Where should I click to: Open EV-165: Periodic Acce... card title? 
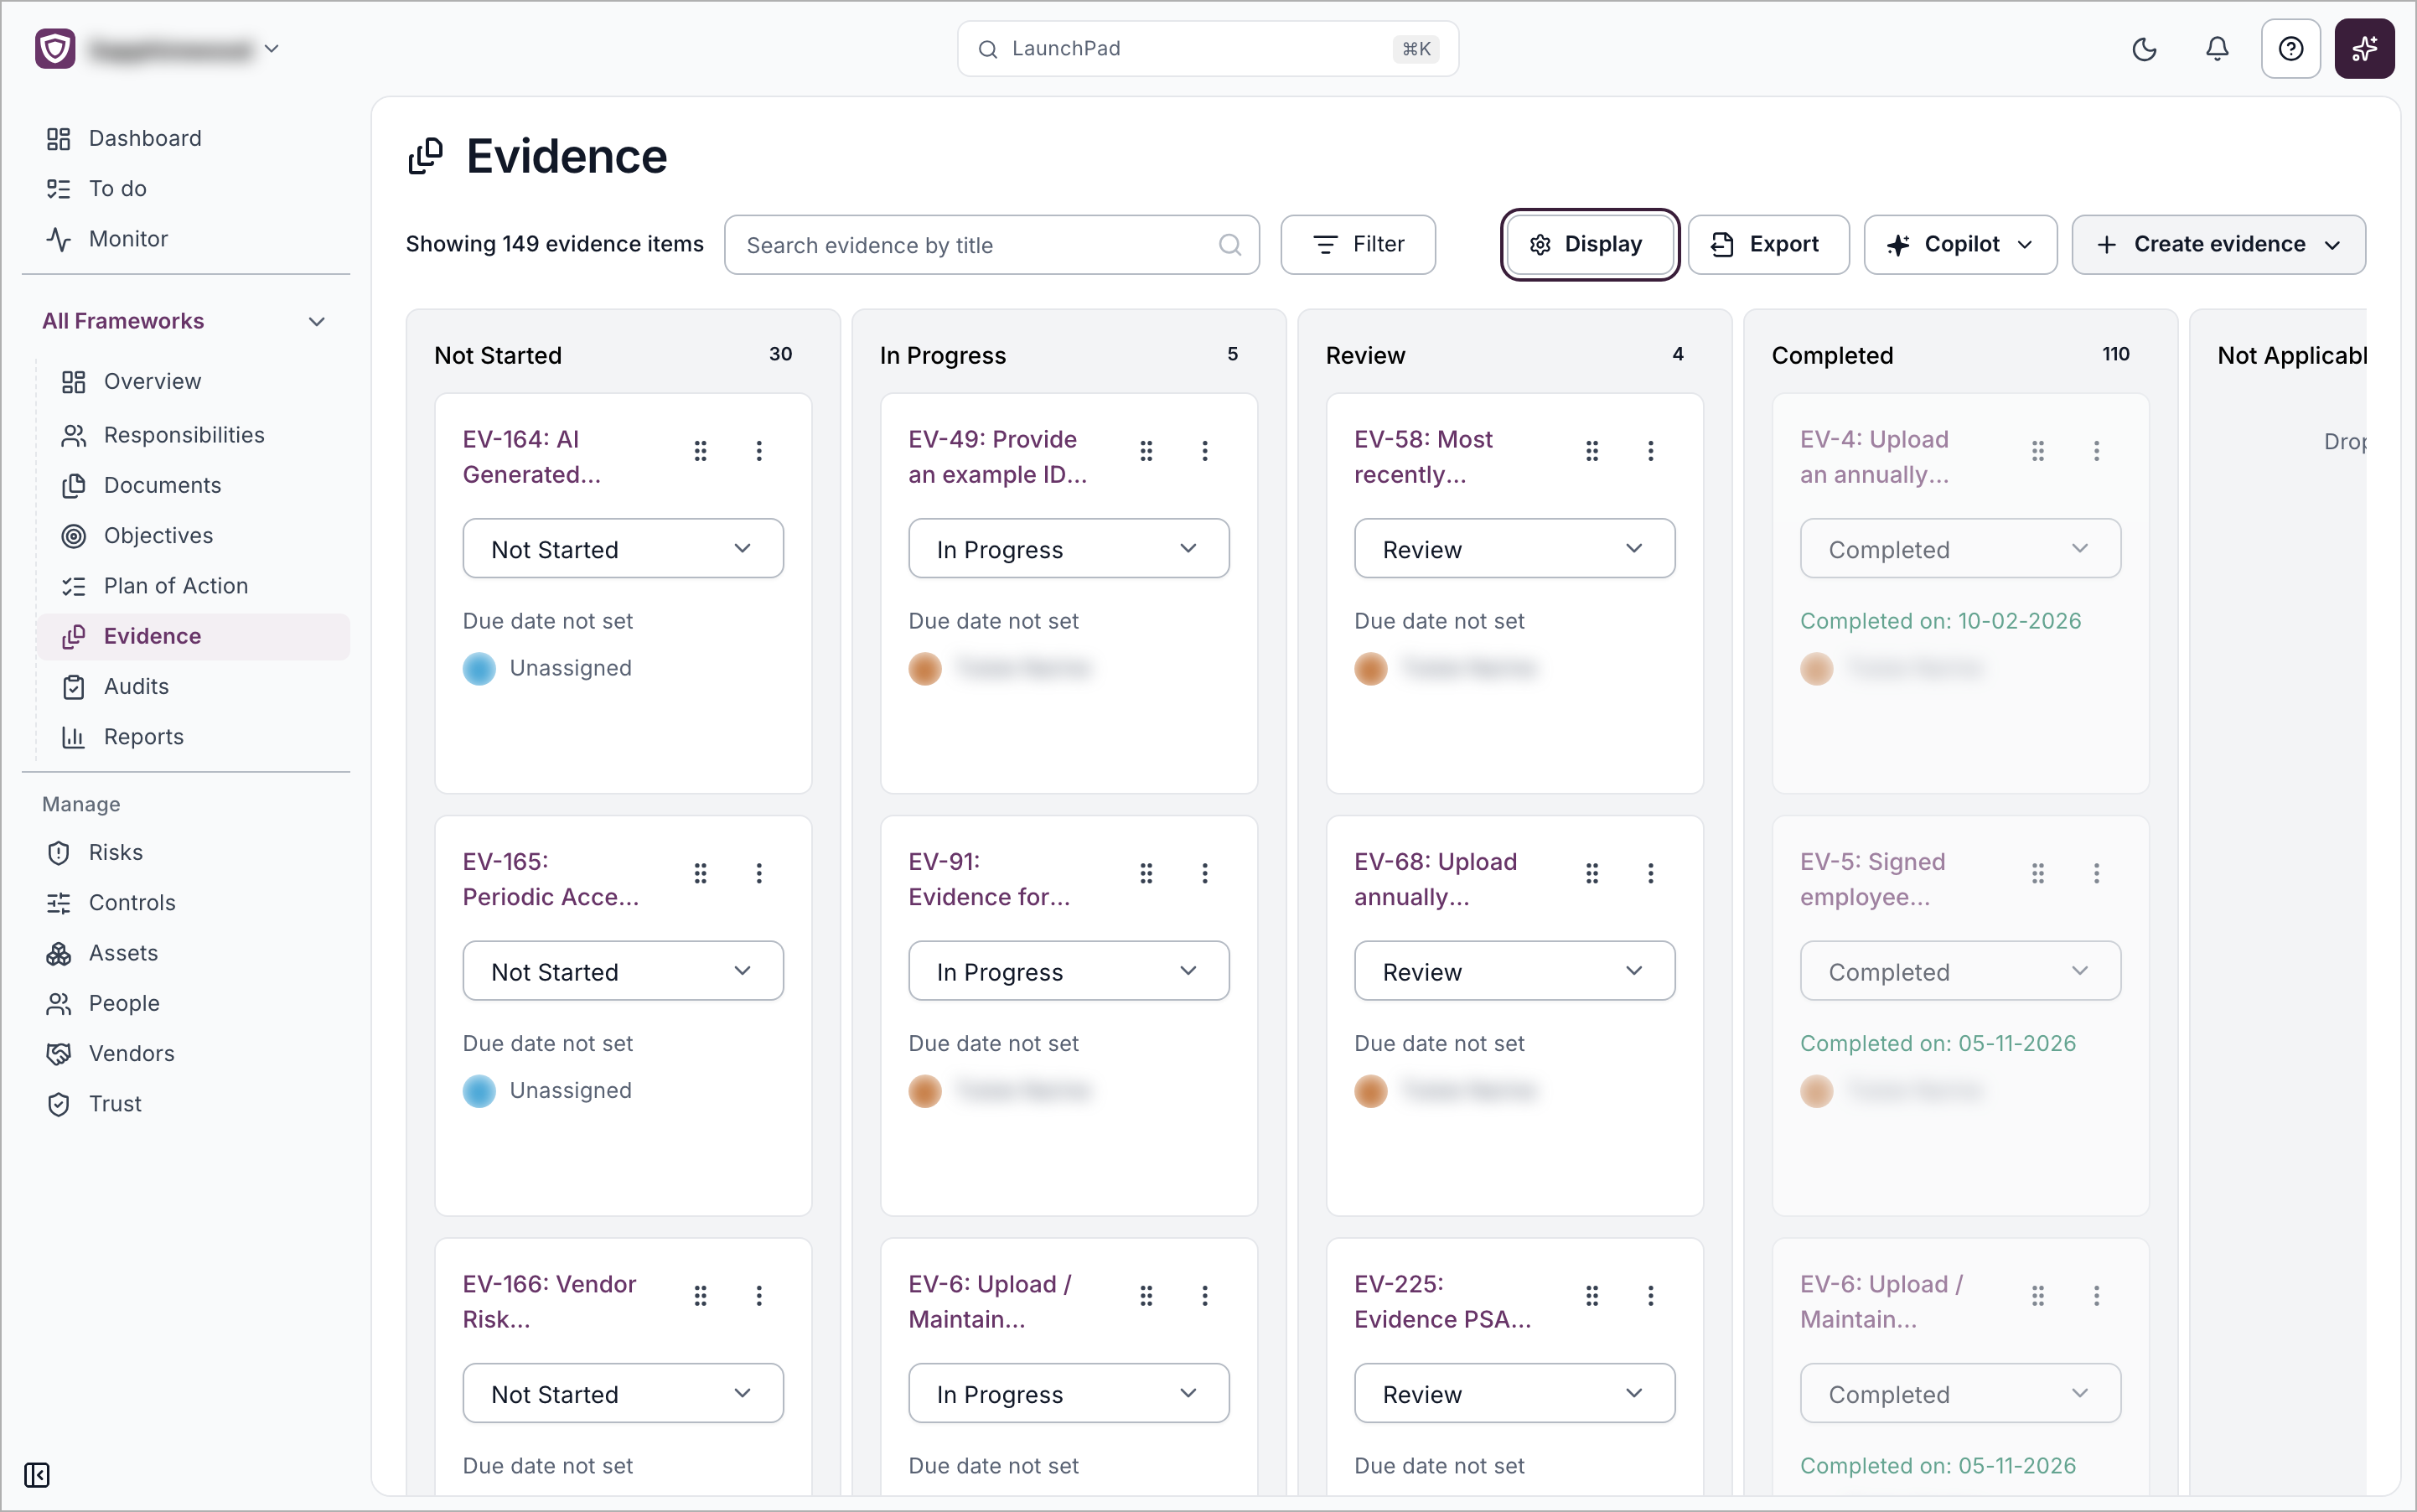(550, 879)
